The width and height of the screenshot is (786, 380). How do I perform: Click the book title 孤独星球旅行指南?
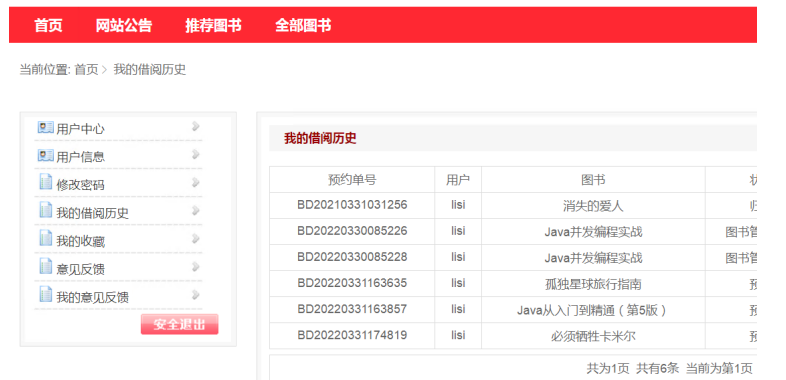point(593,285)
